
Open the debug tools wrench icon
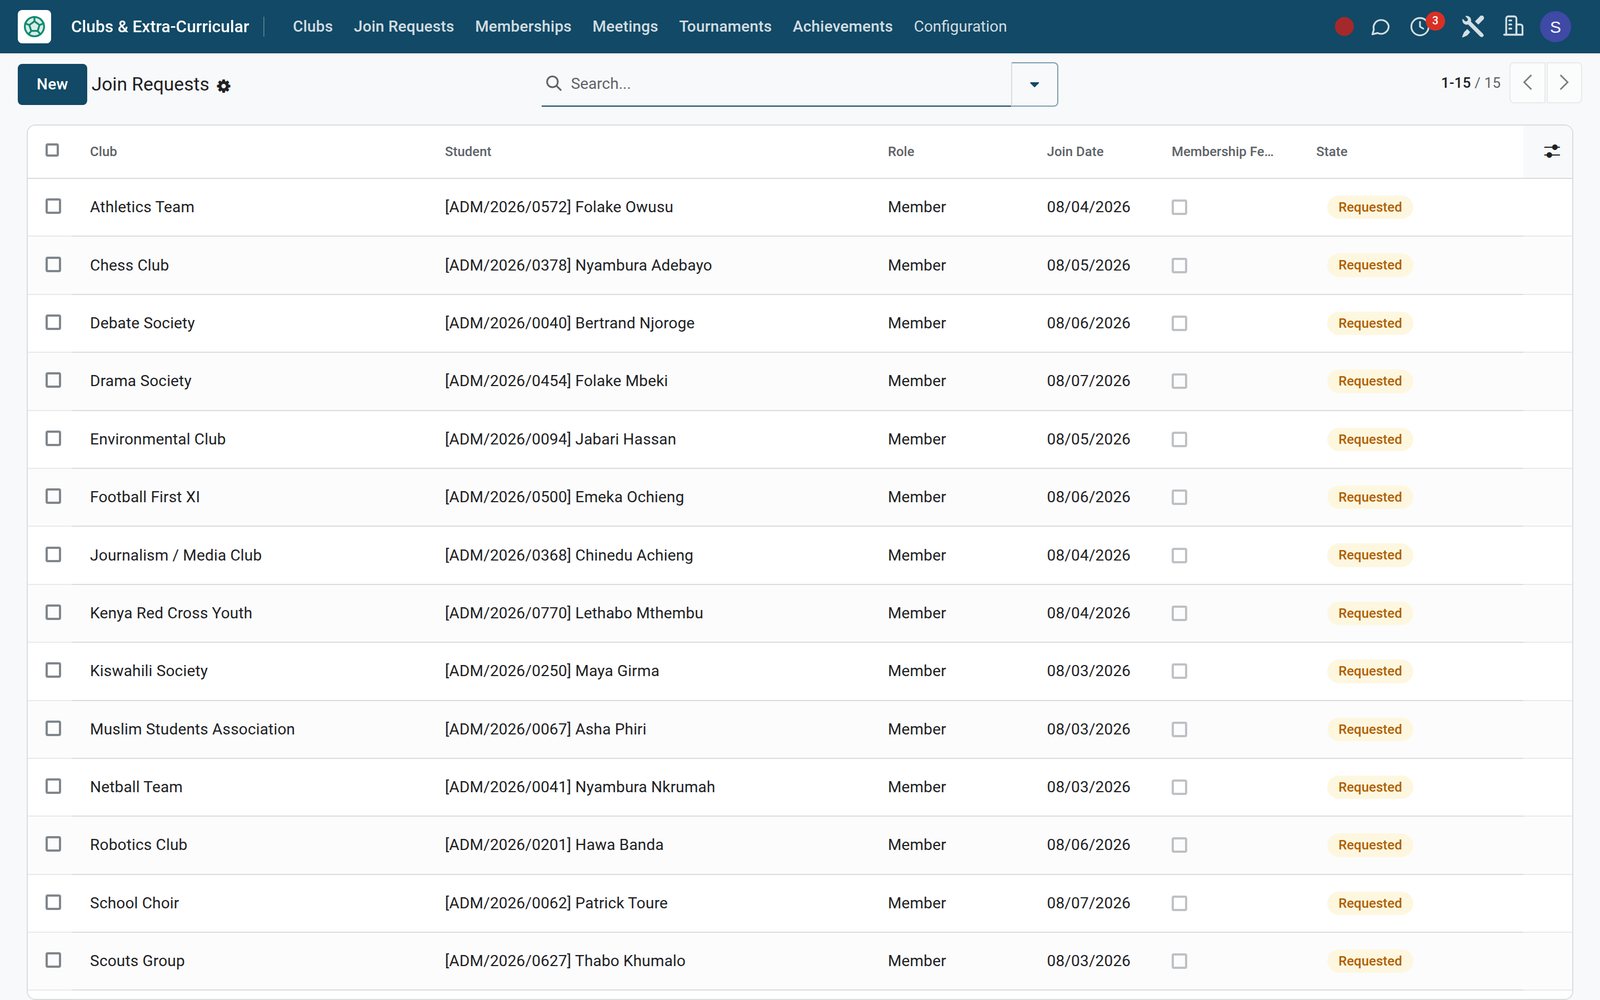1472,27
